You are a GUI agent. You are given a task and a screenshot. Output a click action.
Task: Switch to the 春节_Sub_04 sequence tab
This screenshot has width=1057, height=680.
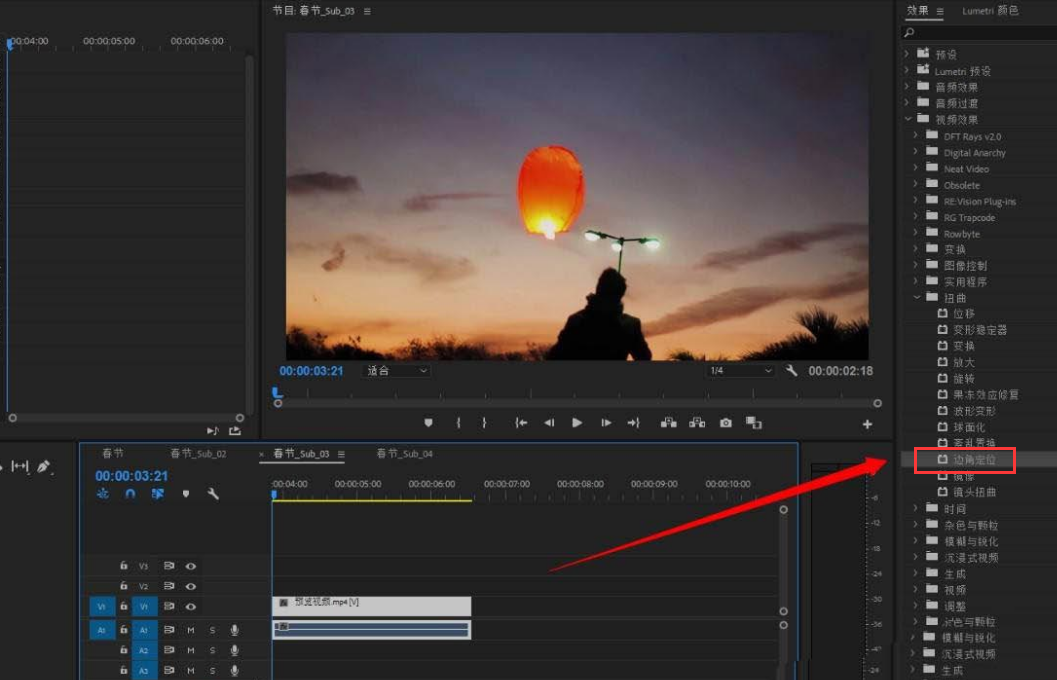pos(404,454)
